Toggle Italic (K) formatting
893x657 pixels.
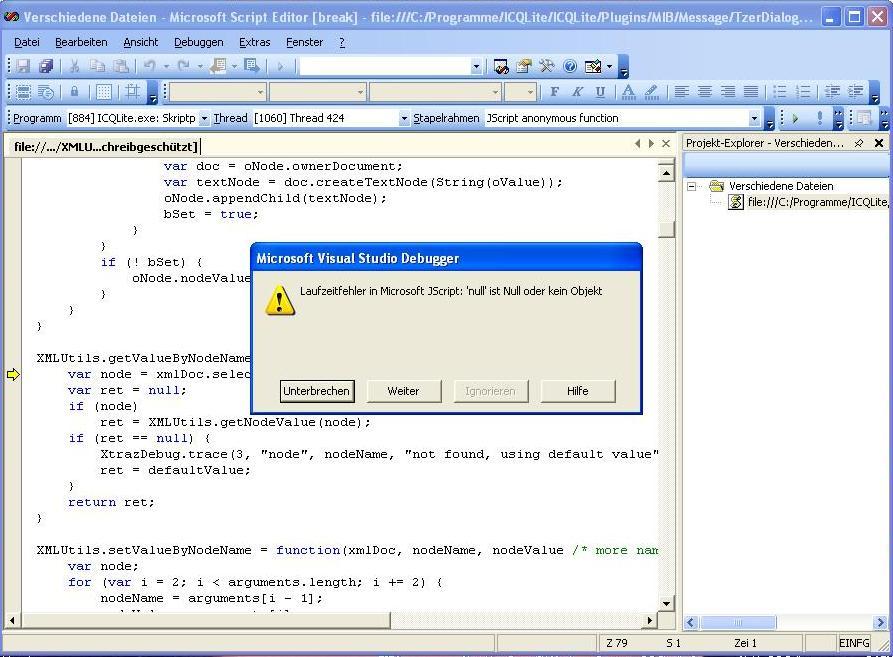[x=577, y=92]
